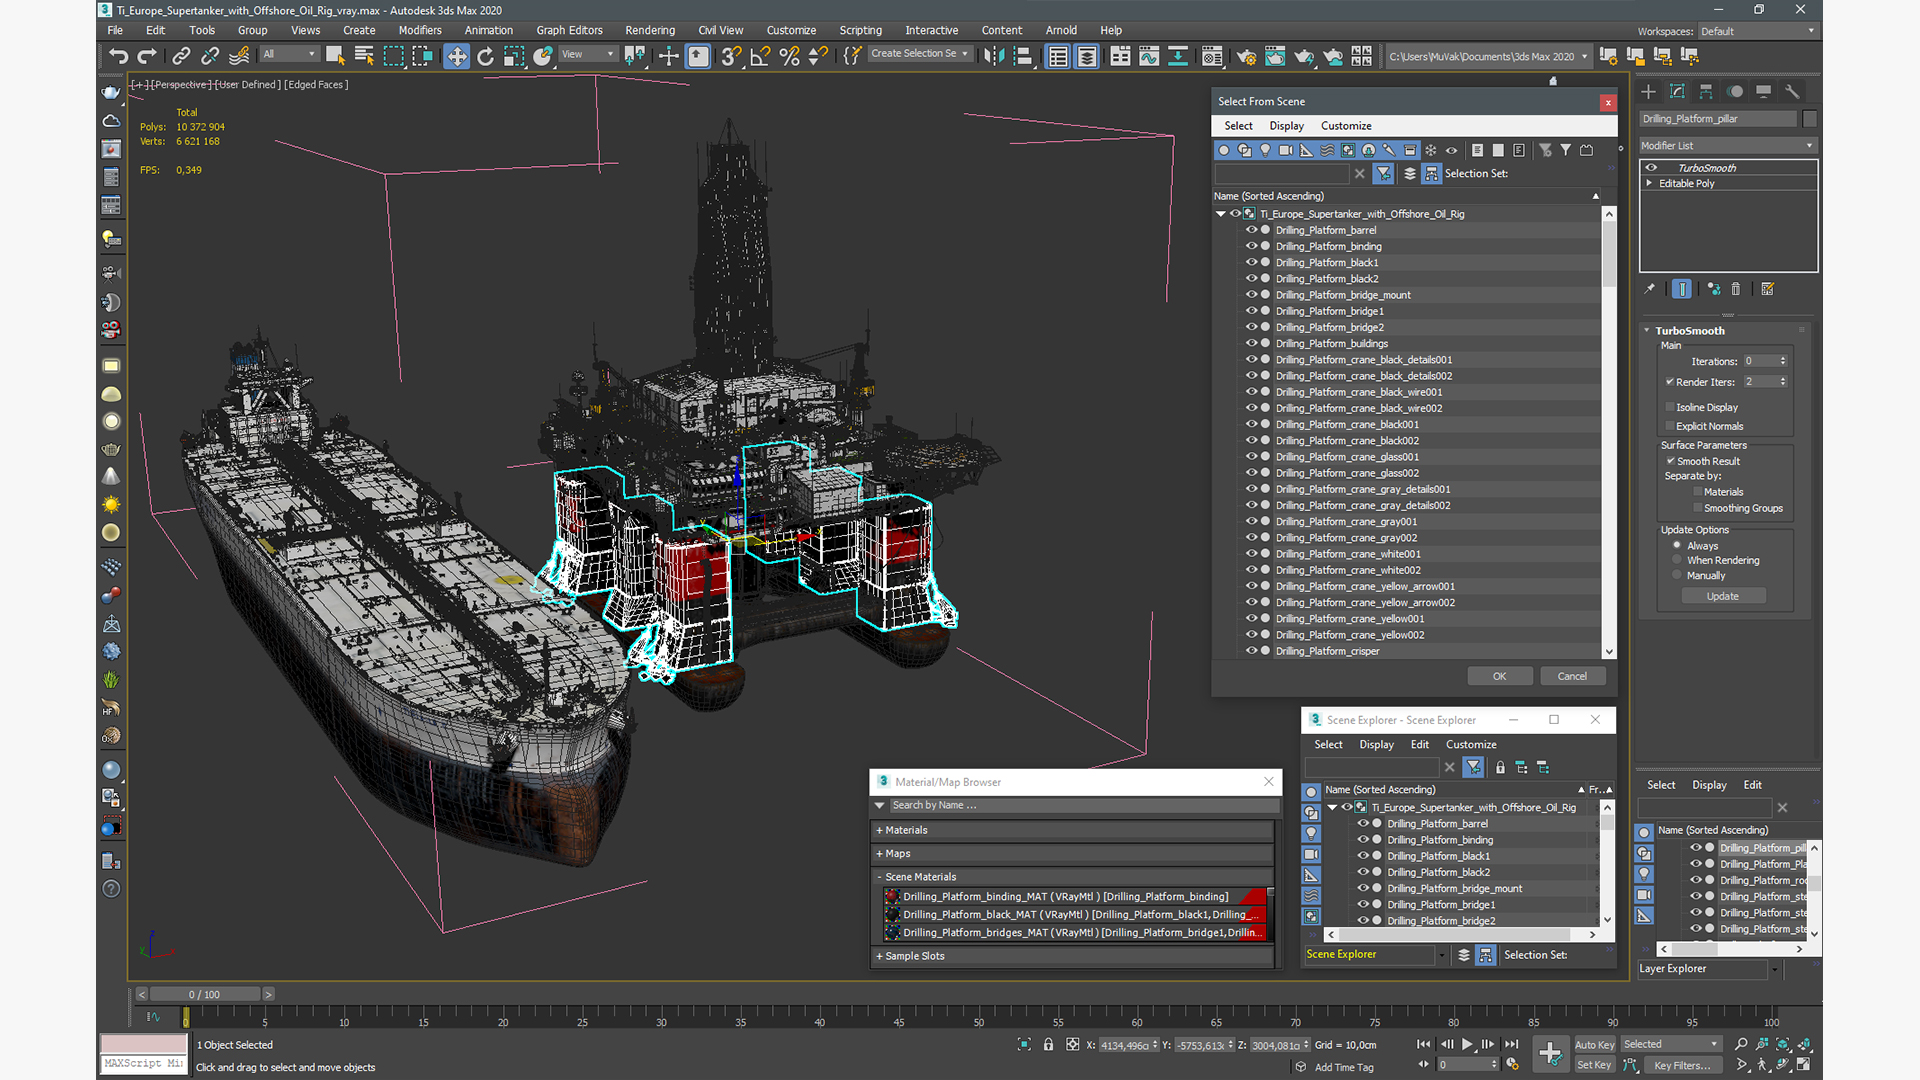Open the Rendering menu
Image resolution: width=1920 pixels, height=1080 pixels.
click(x=650, y=30)
